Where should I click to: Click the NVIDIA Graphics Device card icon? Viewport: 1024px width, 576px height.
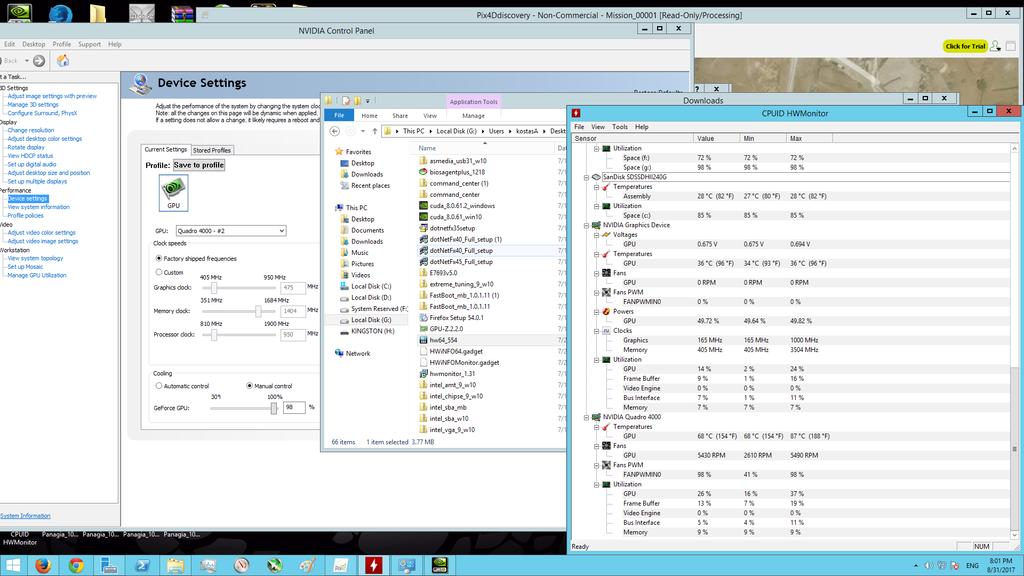596,225
